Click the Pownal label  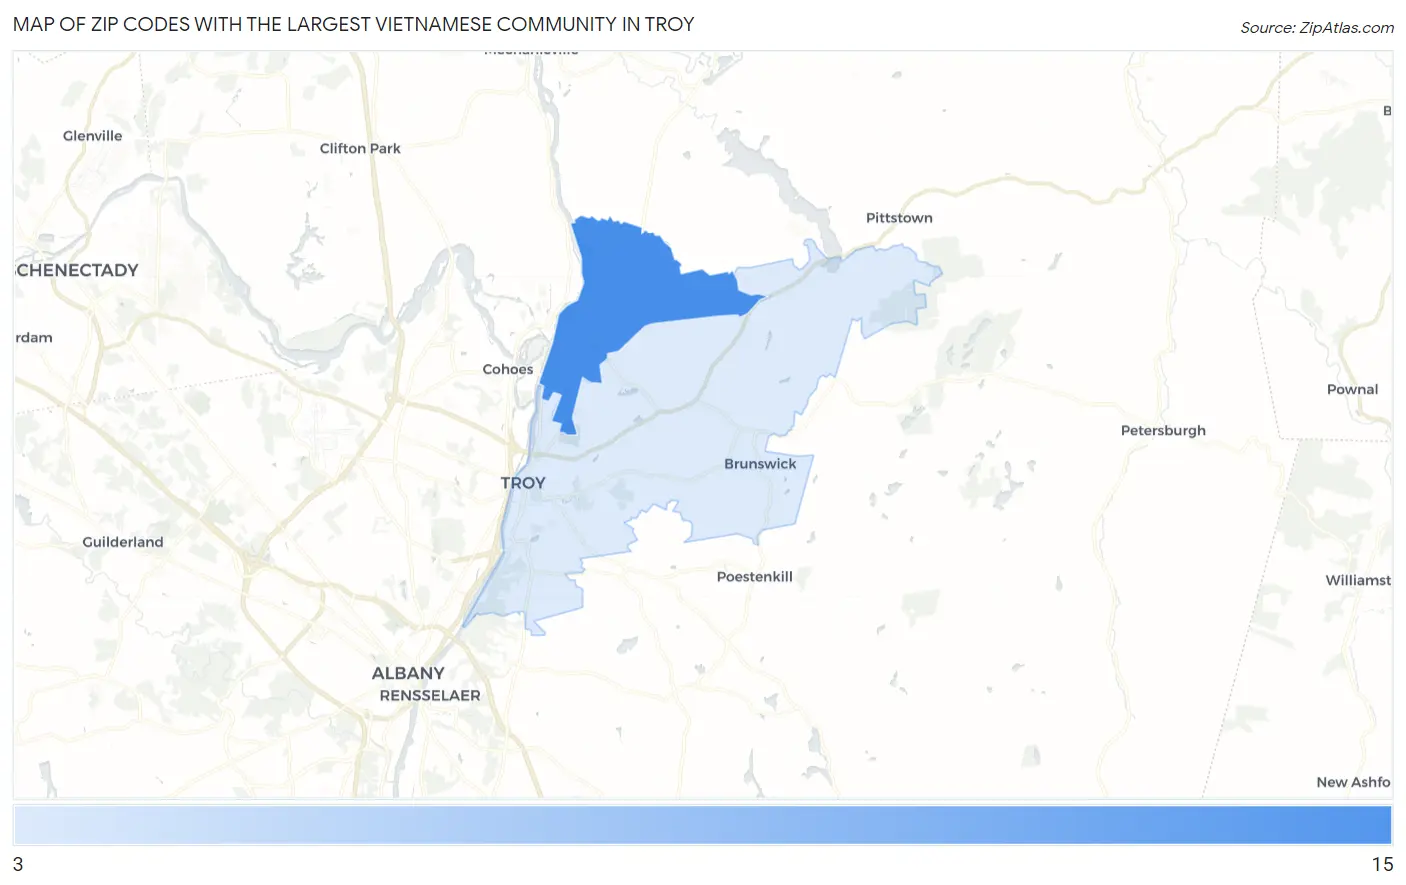point(1352,389)
